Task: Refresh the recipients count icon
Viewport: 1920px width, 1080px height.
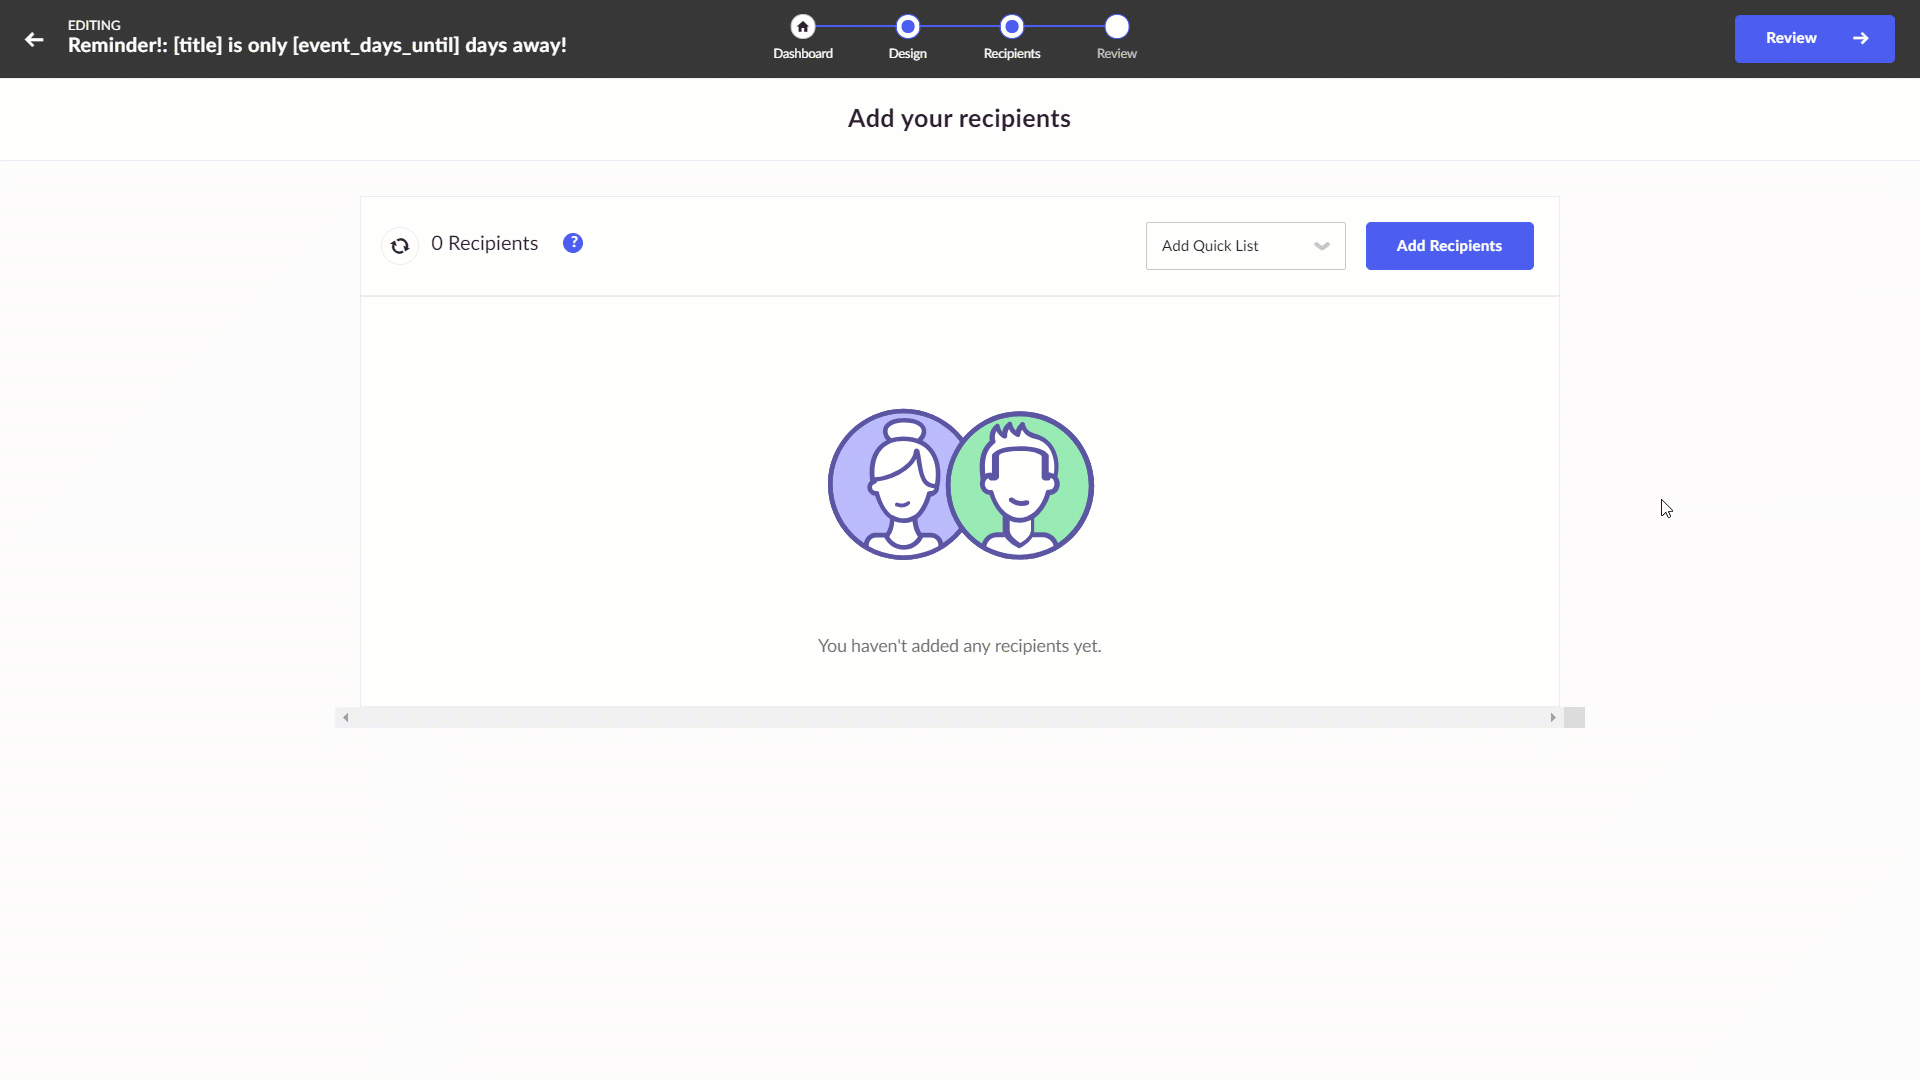Action: click(400, 246)
